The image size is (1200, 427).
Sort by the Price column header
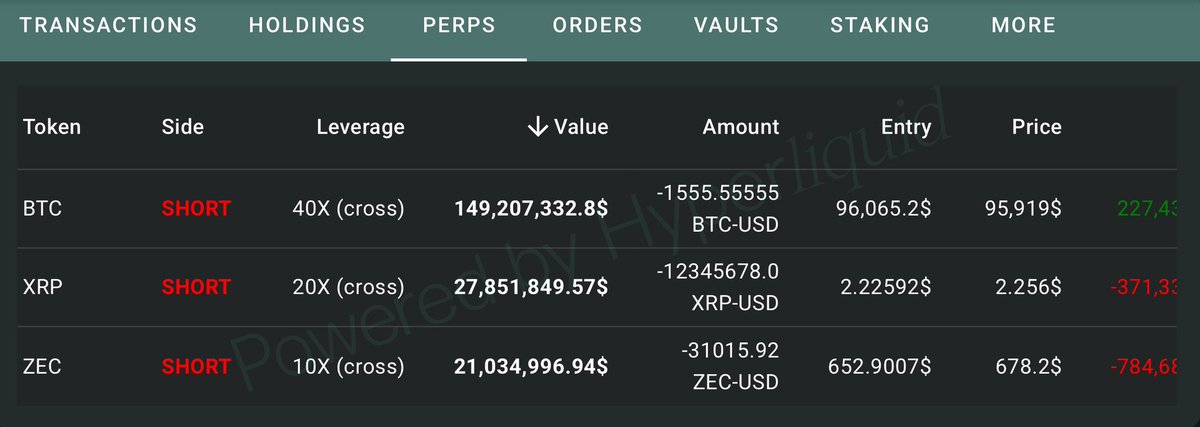click(1036, 127)
